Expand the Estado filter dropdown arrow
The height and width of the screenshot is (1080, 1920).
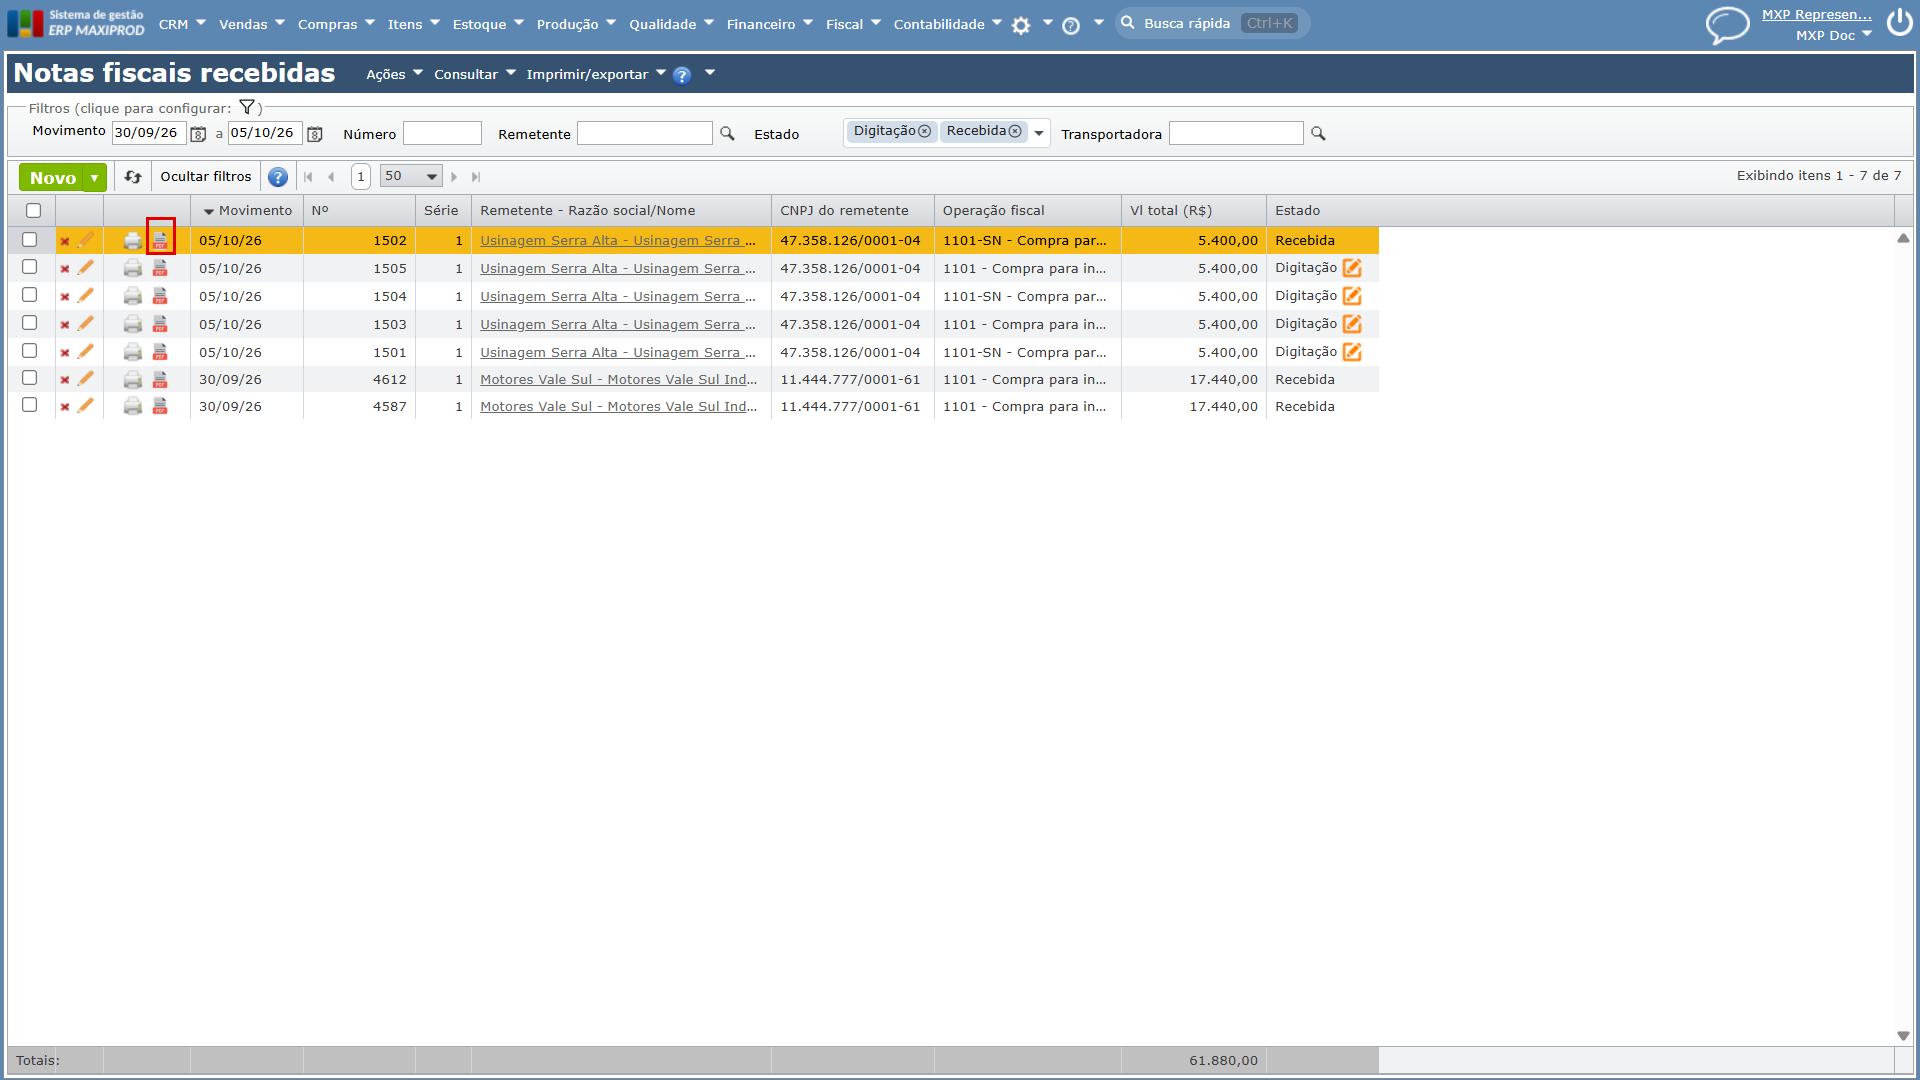[x=1039, y=133]
